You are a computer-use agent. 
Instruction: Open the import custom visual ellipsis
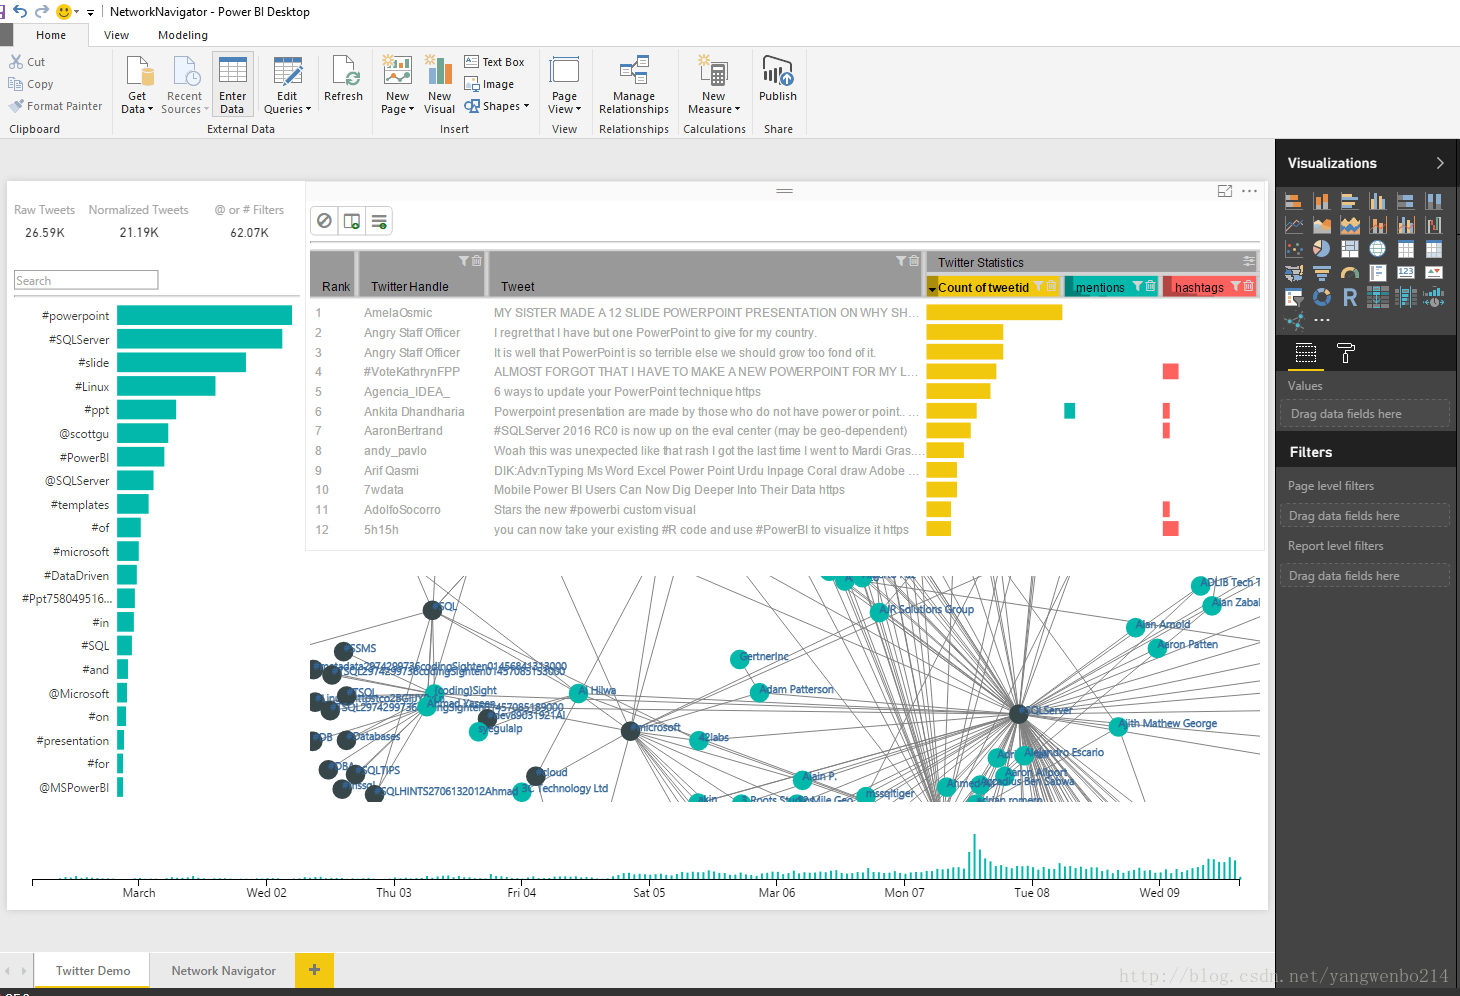tap(1322, 321)
